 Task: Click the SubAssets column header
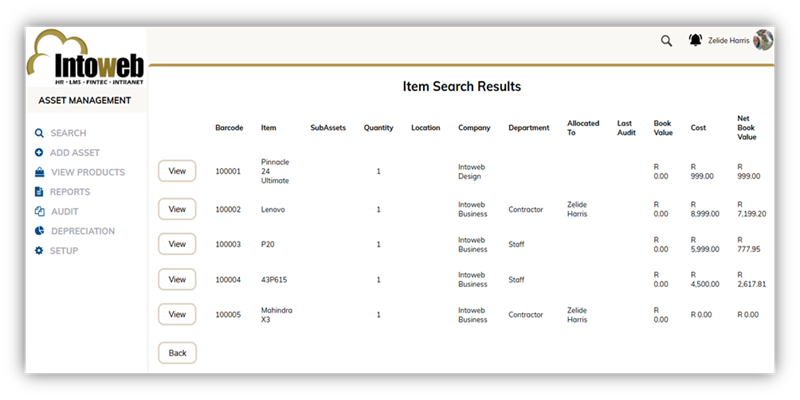pyautogui.click(x=328, y=128)
